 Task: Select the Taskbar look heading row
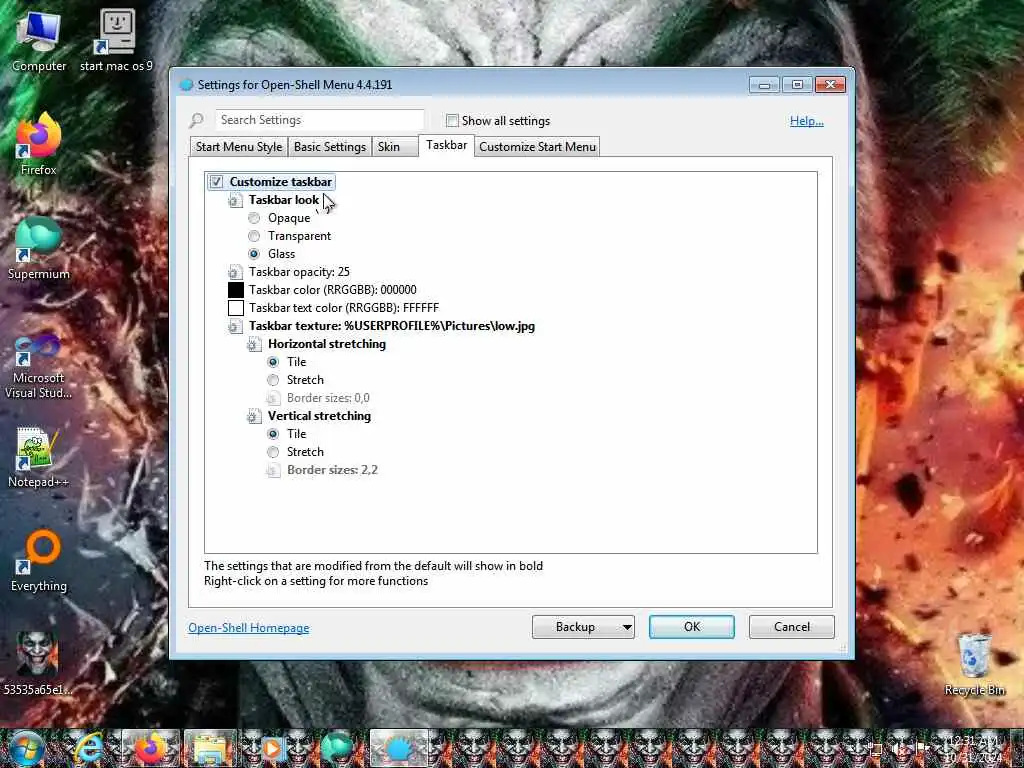click(x=283, y=200)
